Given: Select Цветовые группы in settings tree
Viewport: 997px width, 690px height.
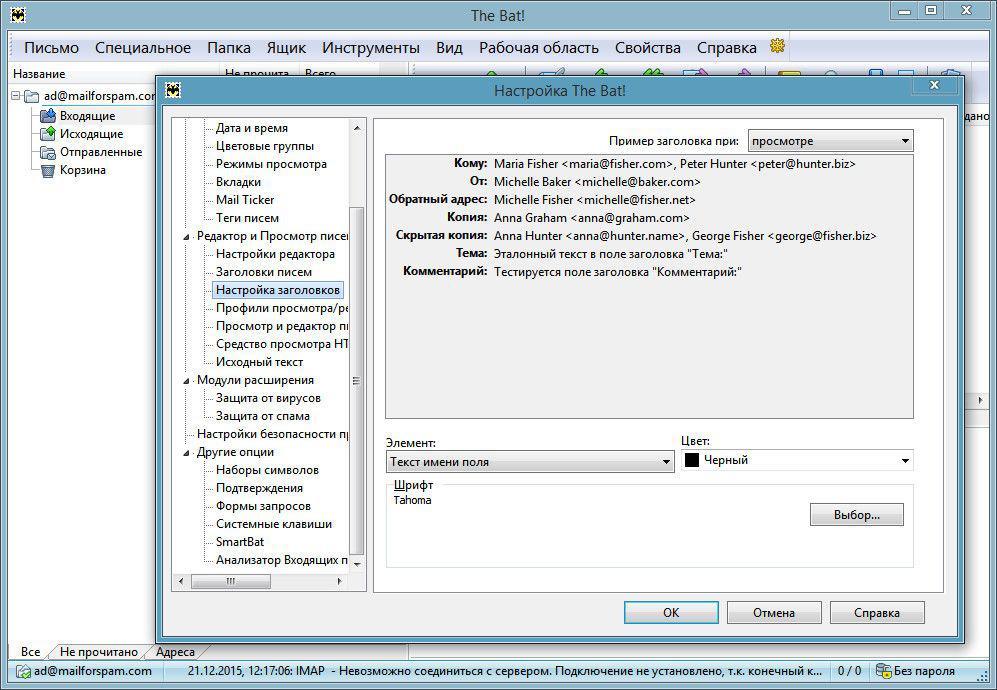Looking at the screenshot, I should click(265, 146).
